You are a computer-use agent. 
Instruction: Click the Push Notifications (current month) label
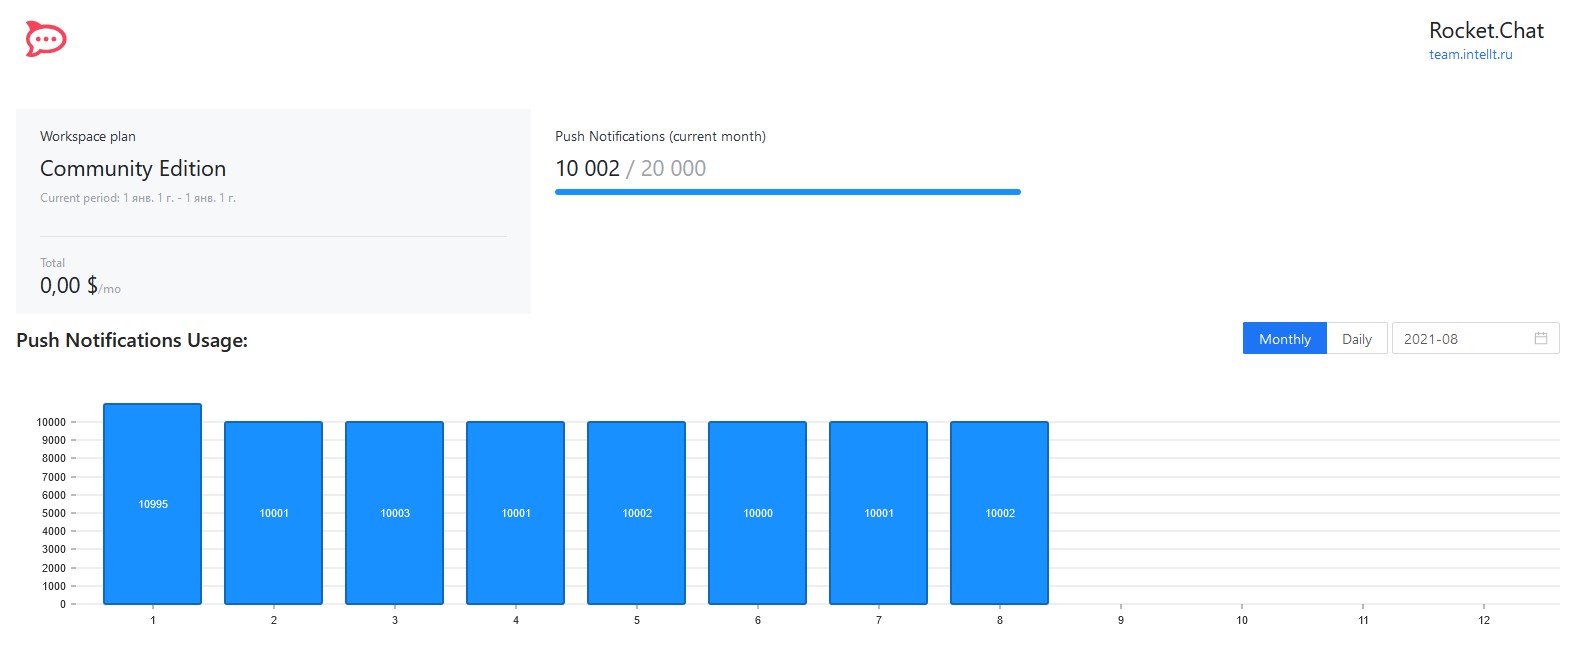click(660, 136)
